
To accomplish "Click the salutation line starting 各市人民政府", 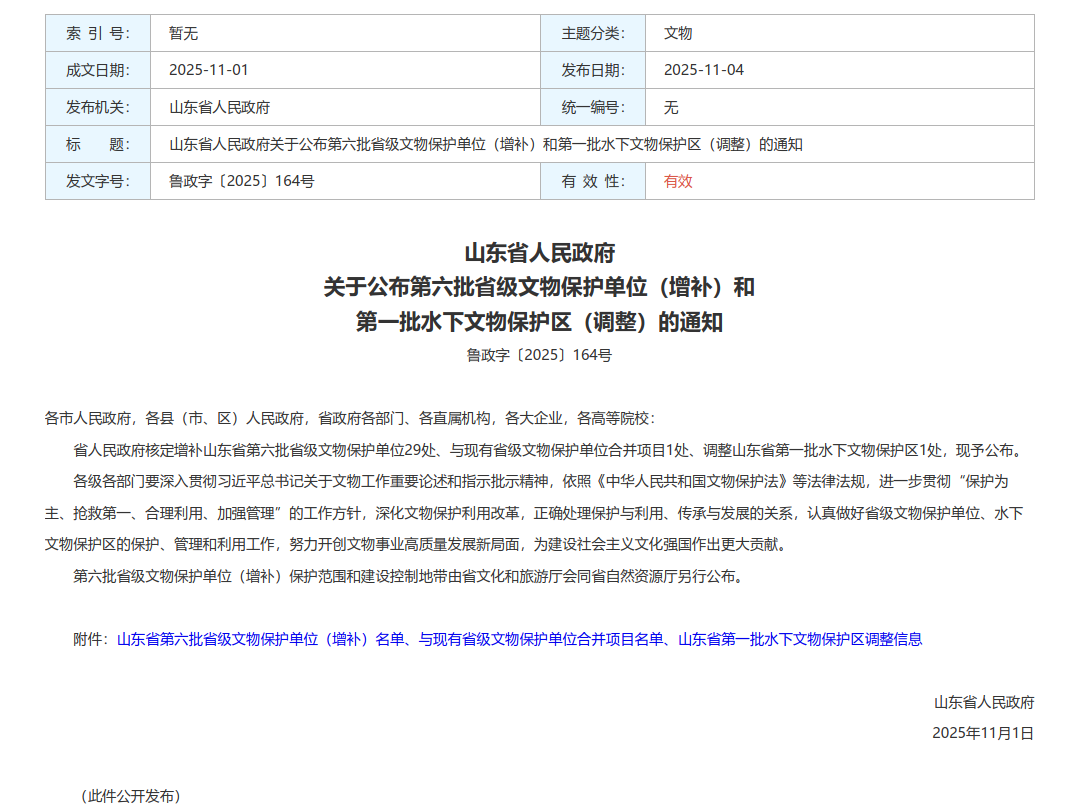I will (x=350, y=418).
